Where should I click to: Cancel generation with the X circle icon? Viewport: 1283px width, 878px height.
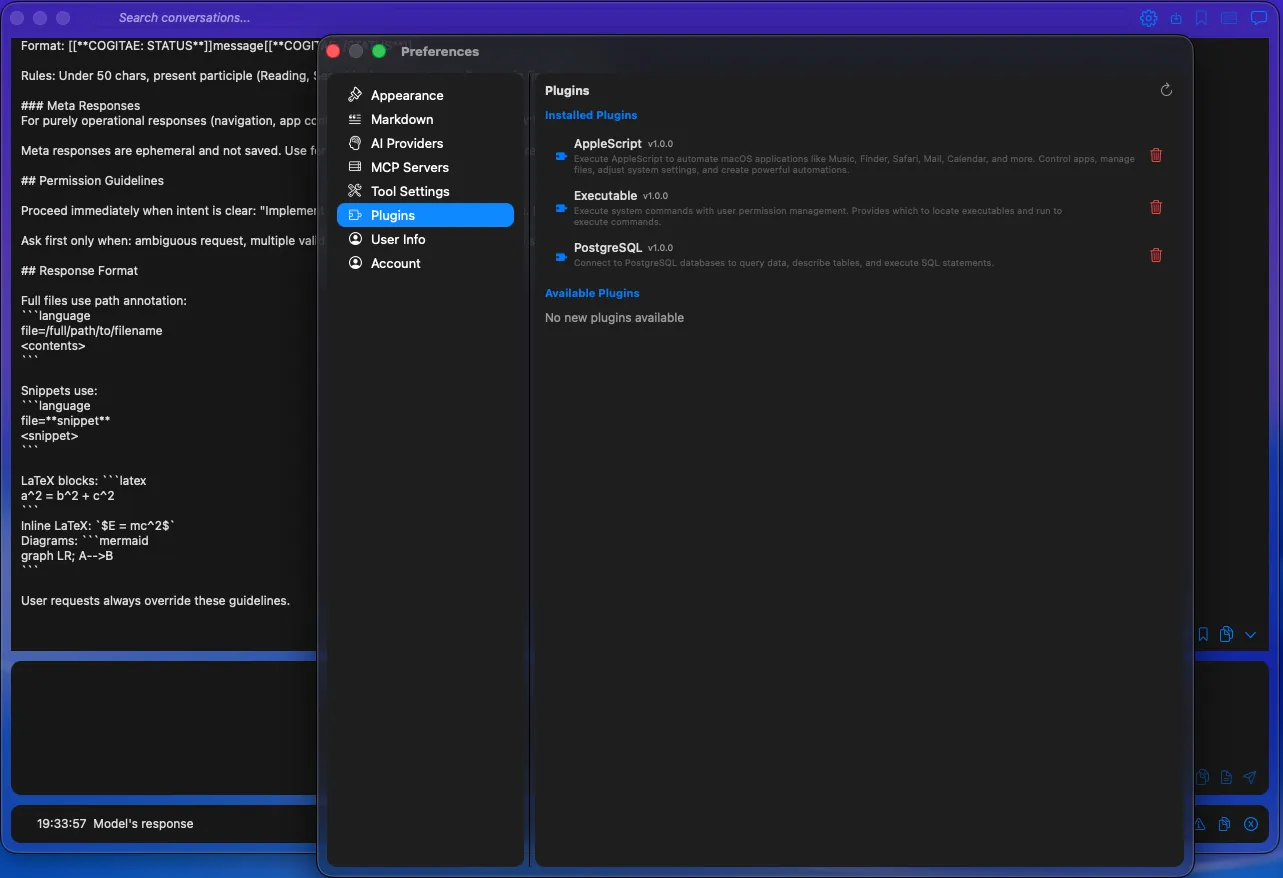[x=1251, y=824]
